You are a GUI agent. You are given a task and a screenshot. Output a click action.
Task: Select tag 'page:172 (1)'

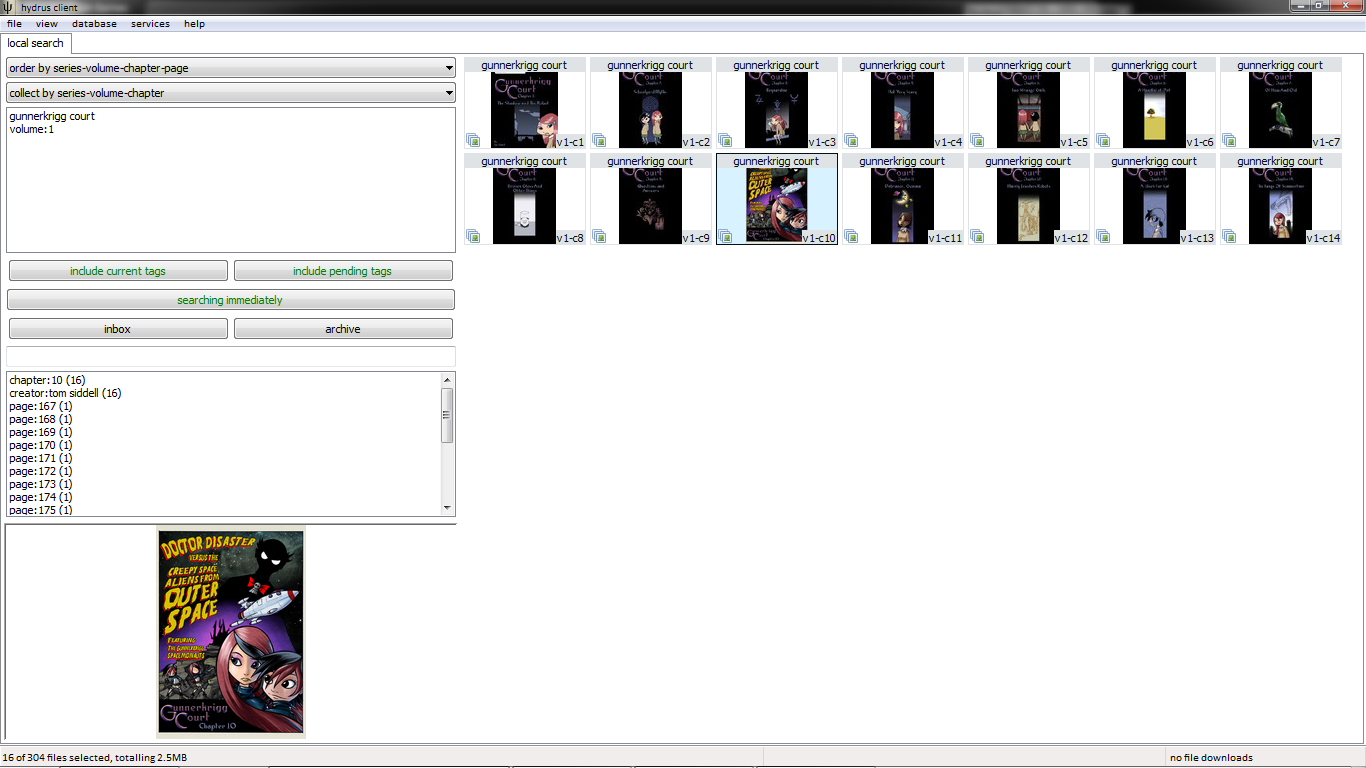point(41,471)
